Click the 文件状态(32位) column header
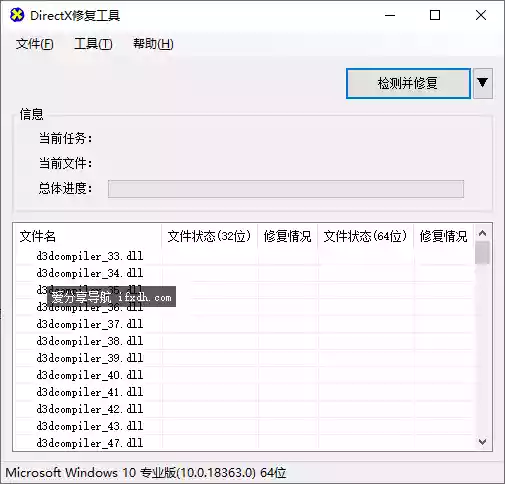 pos(209,236)
